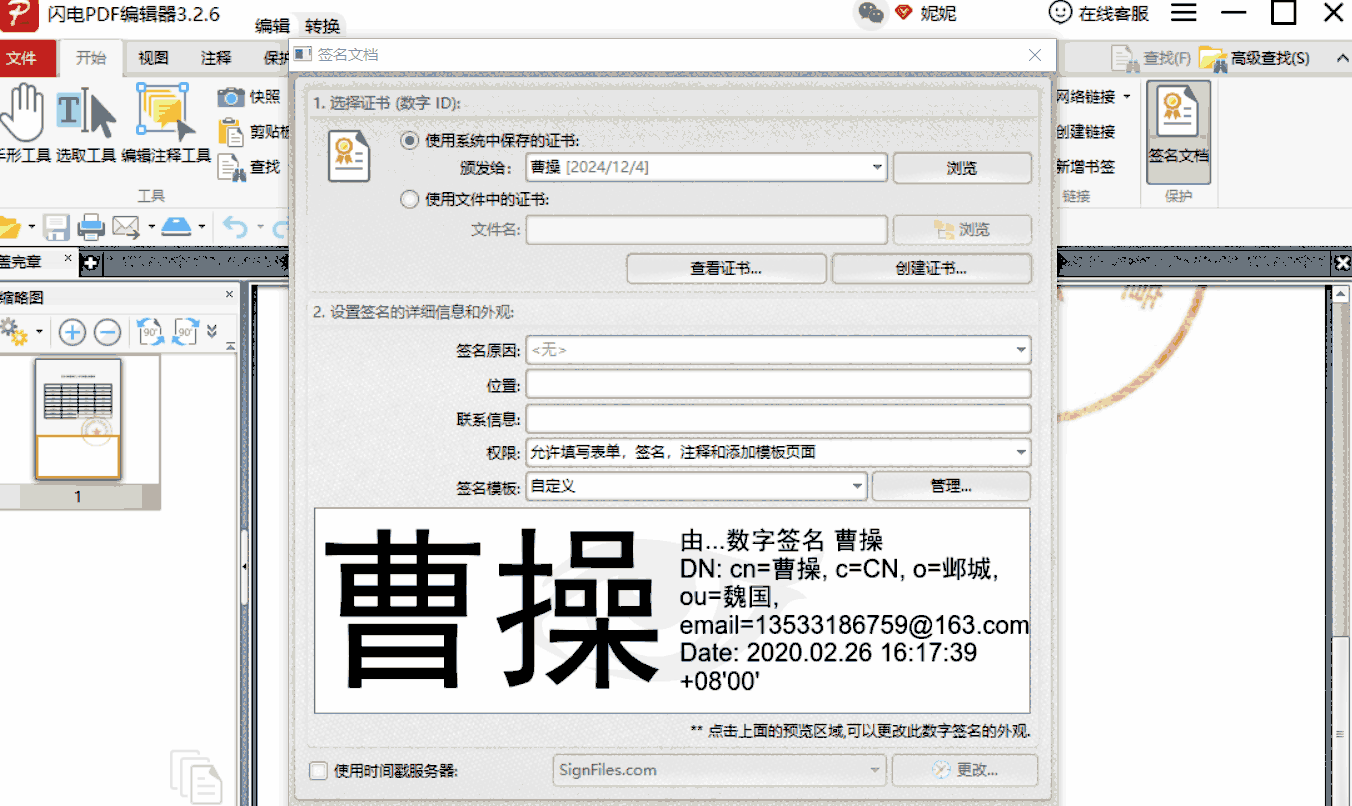Click Create Link (创建链接) in the ribbon

[x=1085, y=132]
